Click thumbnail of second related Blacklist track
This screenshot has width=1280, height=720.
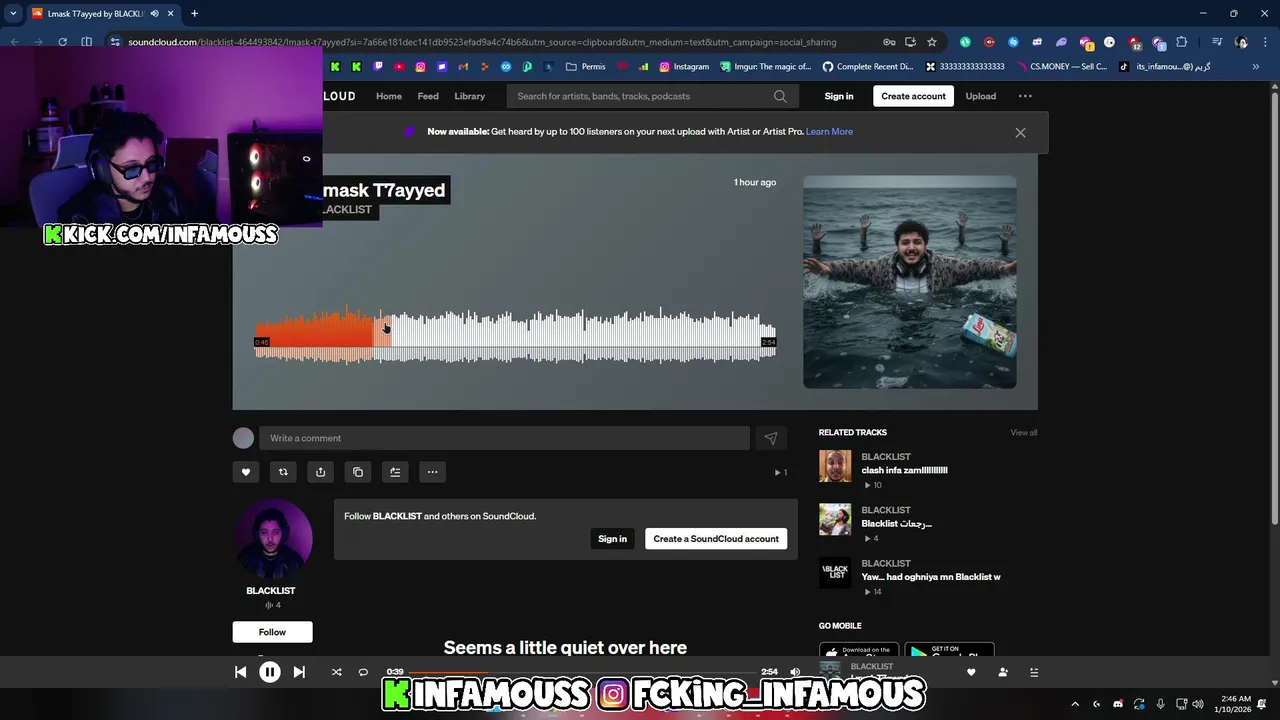[835, 519]
